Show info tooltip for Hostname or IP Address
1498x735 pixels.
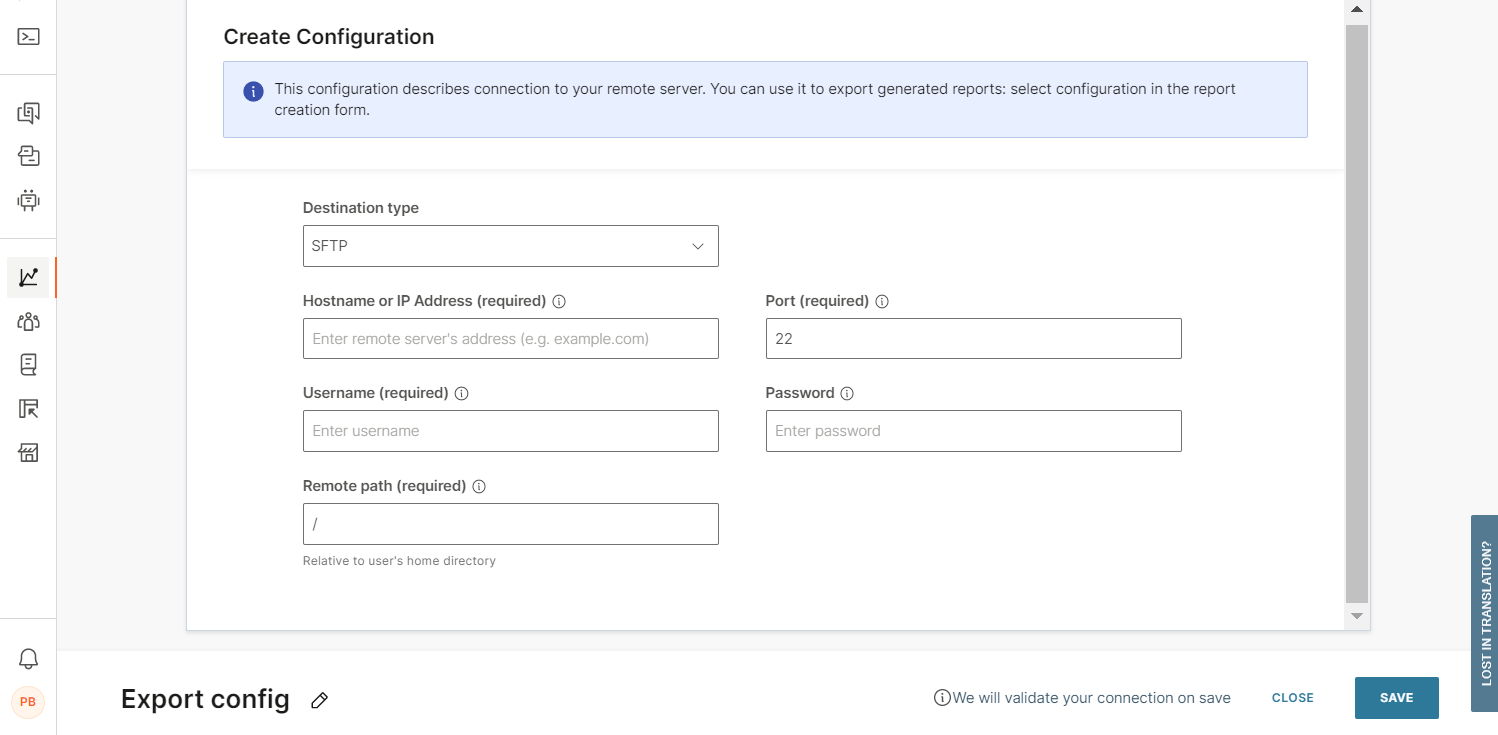click(559, 301)
